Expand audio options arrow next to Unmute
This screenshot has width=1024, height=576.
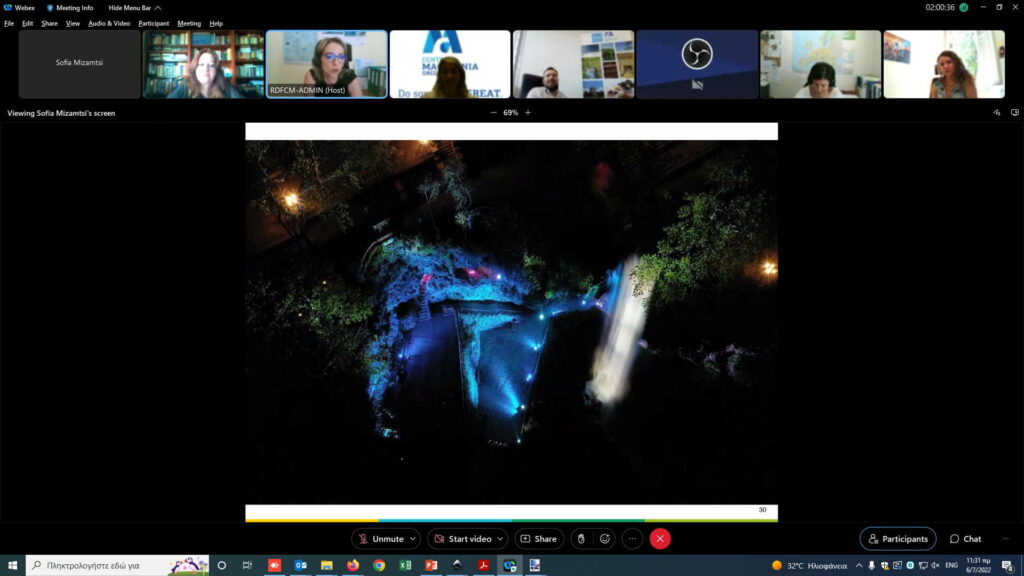pyautogui.click(x=413, y=539)
